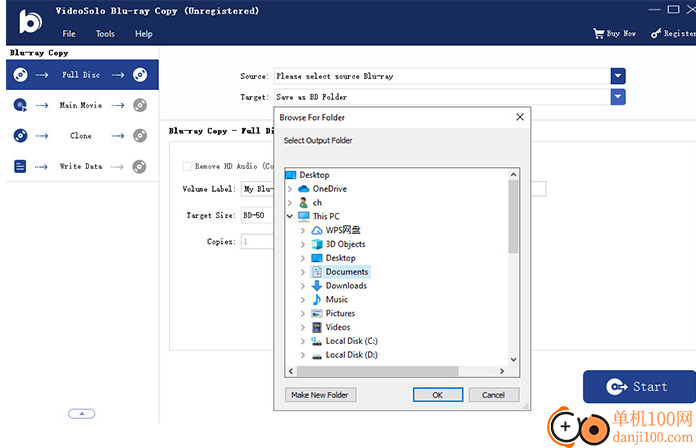This screenshot has height=448, width=696.
Task: Open the Tools menu
Action: (x=105, y=34)
